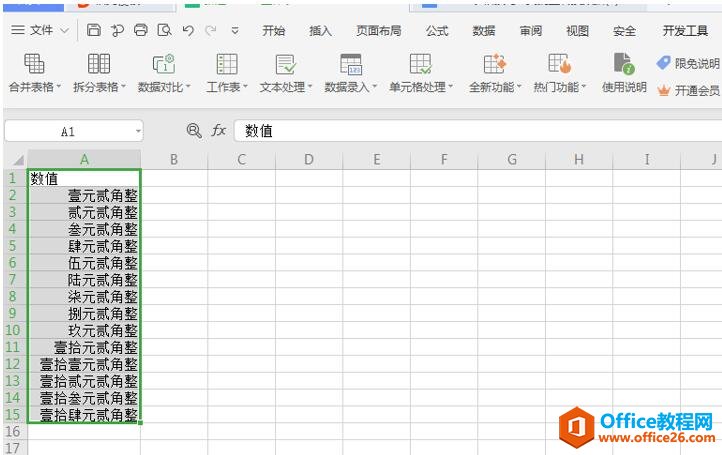722x455 pixels.
Task: Click the 文本处理 icon
Action: 285,64
